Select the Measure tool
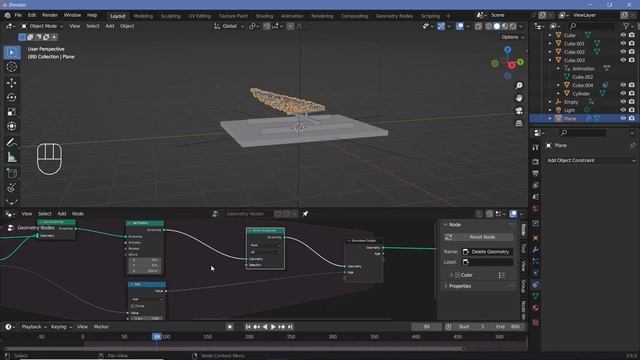This screenshot has width=640, height=360. [x=12, y=157]
